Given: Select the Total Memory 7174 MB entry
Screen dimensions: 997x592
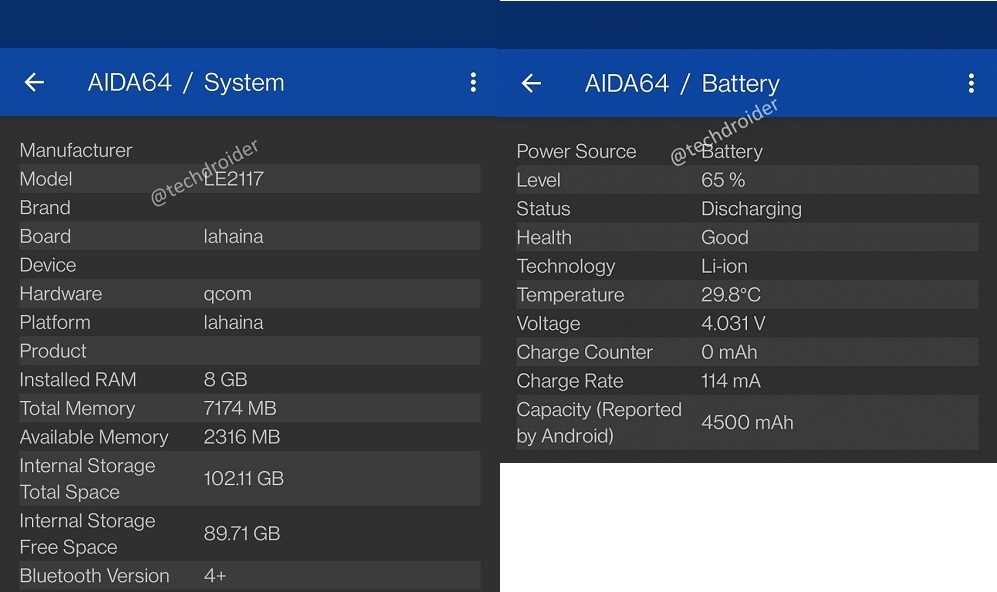Looking at the screenshot, I should (x=249, y=409).
